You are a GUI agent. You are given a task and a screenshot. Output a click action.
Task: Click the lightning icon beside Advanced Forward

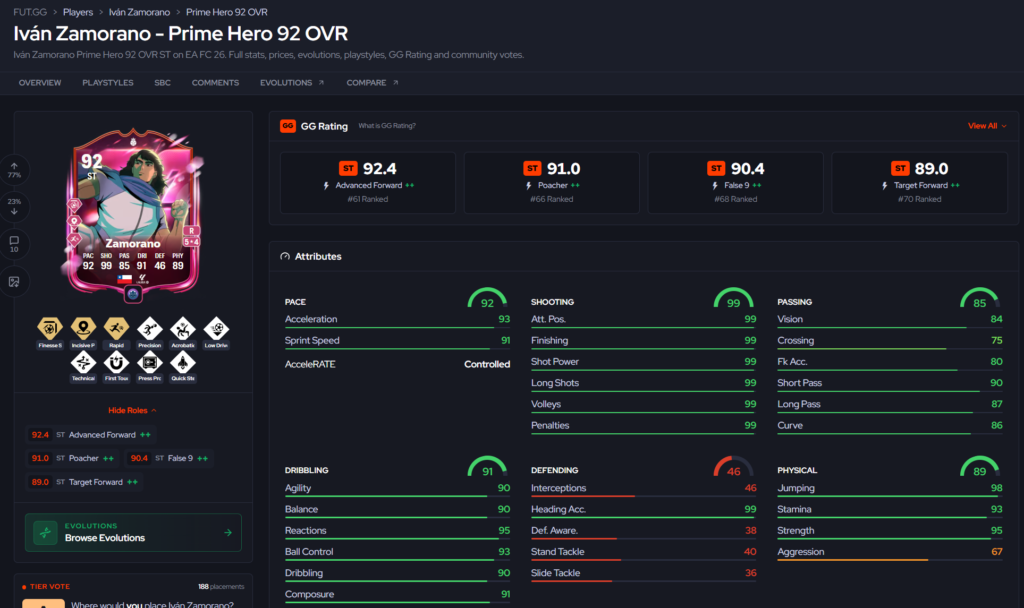click(327, 186)
